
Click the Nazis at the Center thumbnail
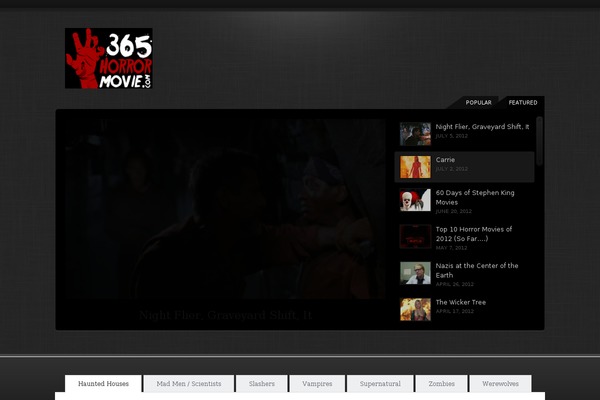[415, 273]
